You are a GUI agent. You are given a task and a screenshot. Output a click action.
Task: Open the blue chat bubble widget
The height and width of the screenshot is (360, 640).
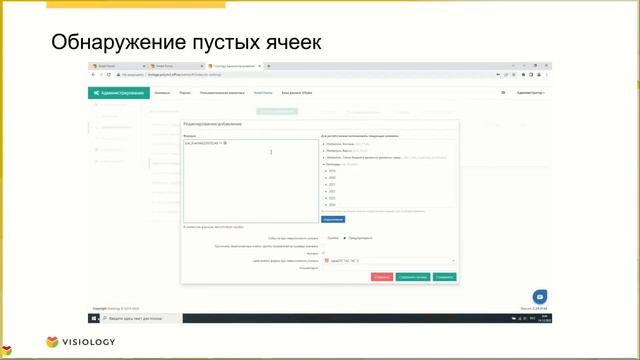point(540,297)
